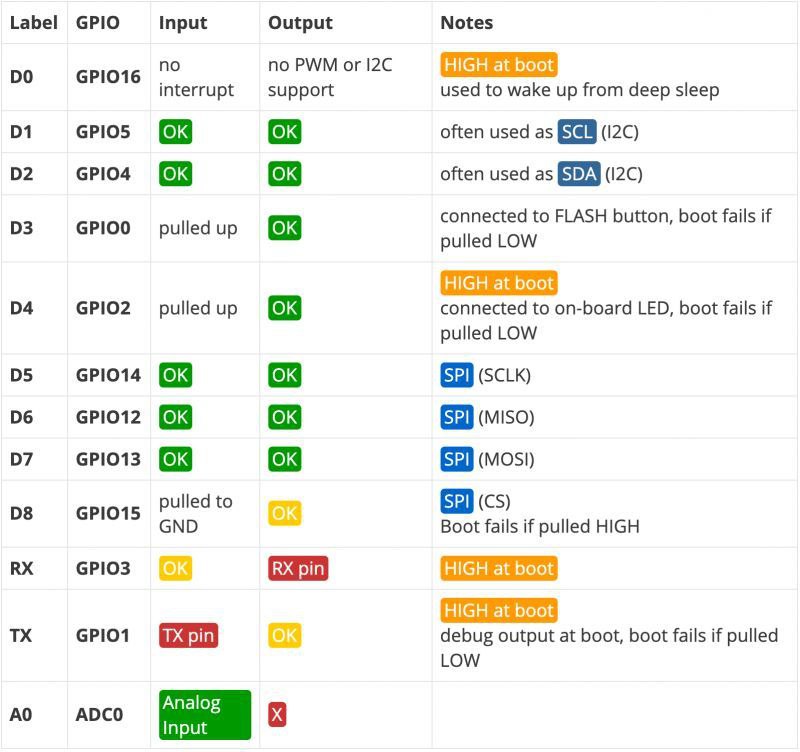Select the red TX pin badge
Screen dimensions: 800x752
click(189, 635)
